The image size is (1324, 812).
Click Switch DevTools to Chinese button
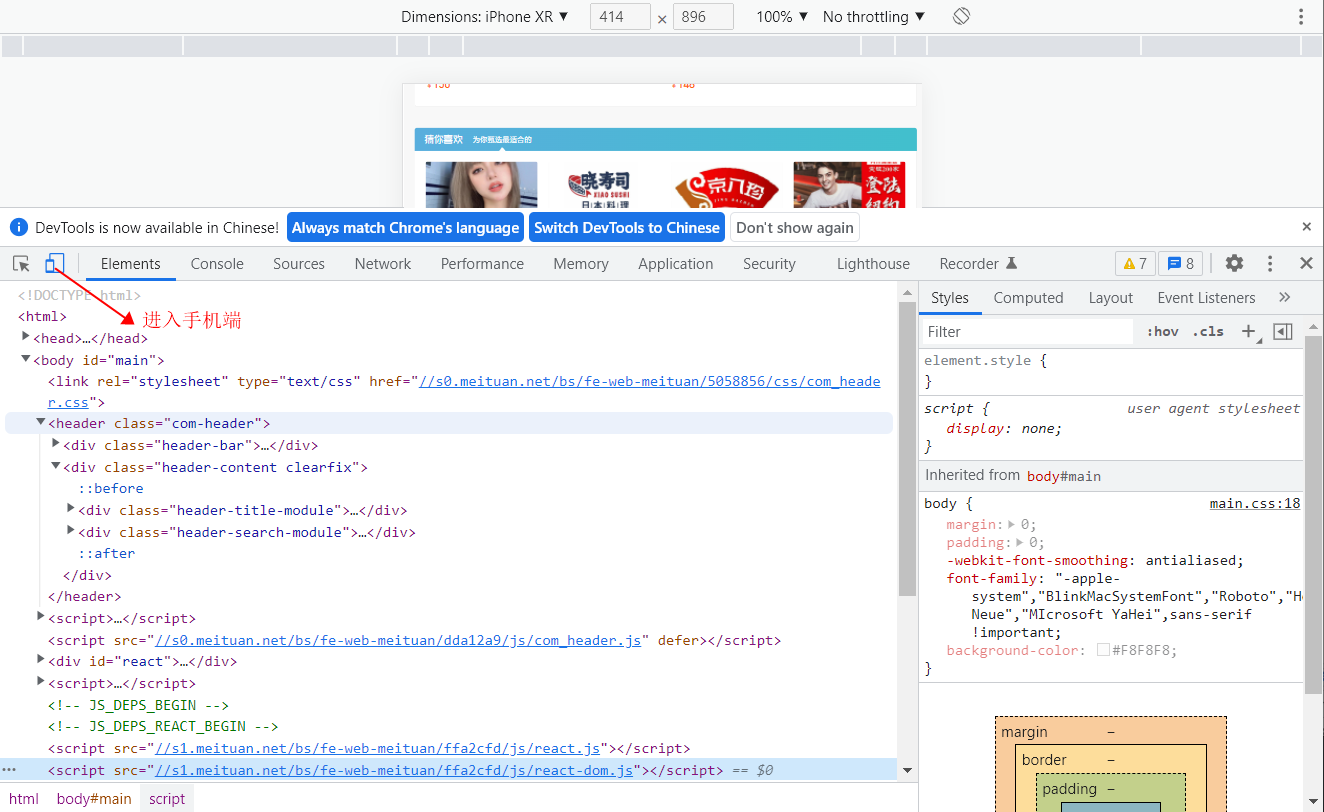(x=627, y=227)
